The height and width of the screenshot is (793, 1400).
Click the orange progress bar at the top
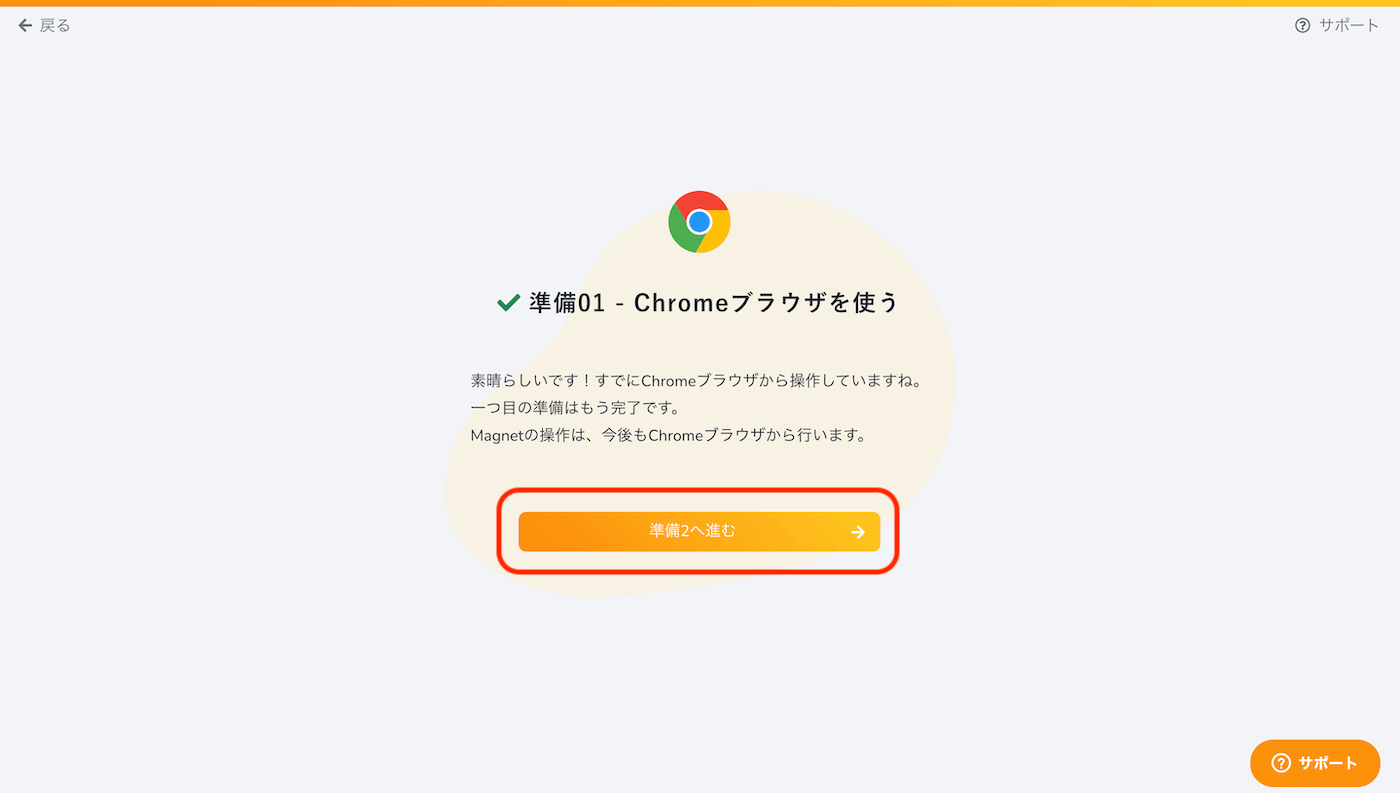point(700,3)
